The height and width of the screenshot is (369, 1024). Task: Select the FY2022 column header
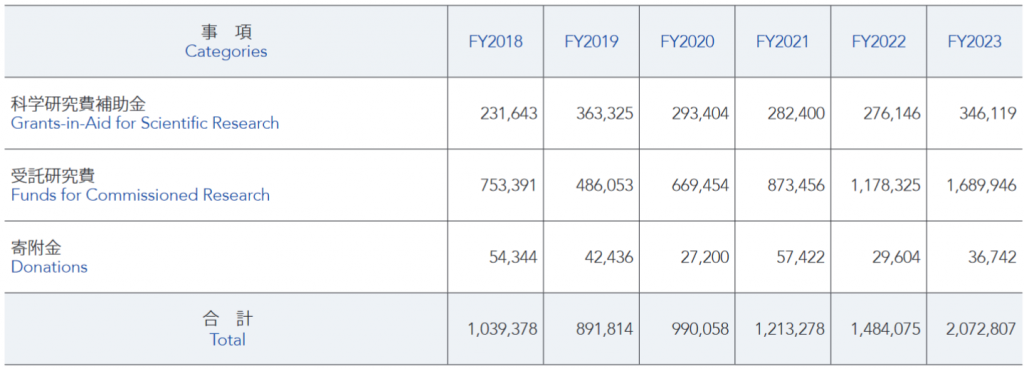[x=878, y=42]
